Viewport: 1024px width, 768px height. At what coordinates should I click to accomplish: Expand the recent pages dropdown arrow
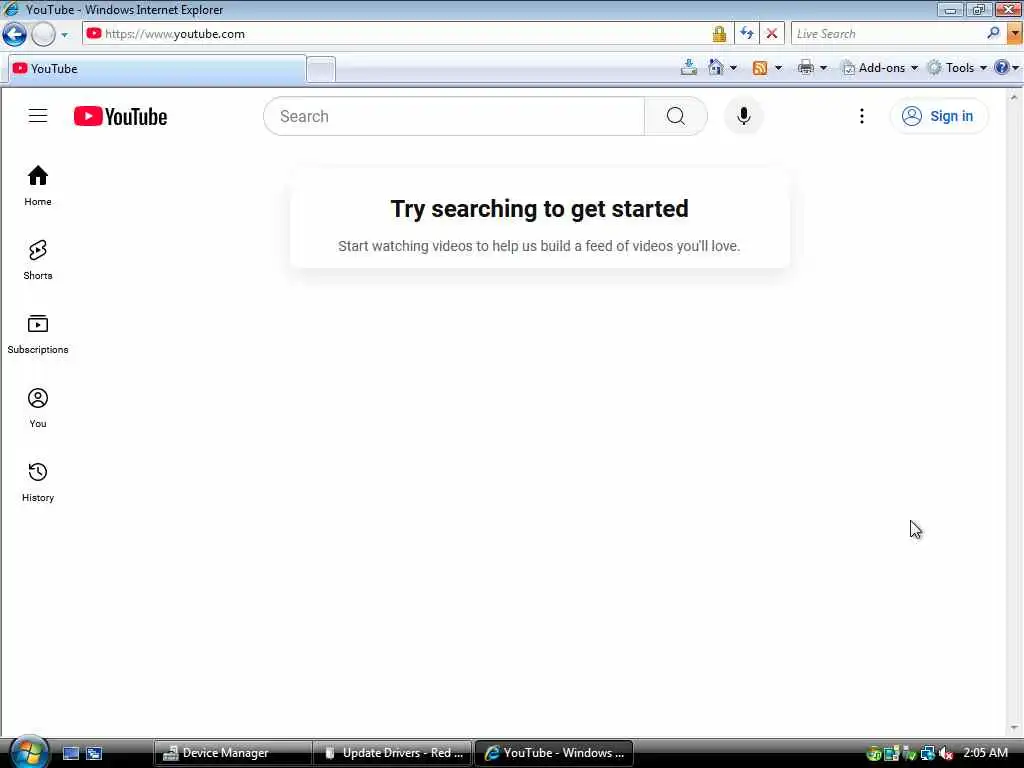[64, 35]
